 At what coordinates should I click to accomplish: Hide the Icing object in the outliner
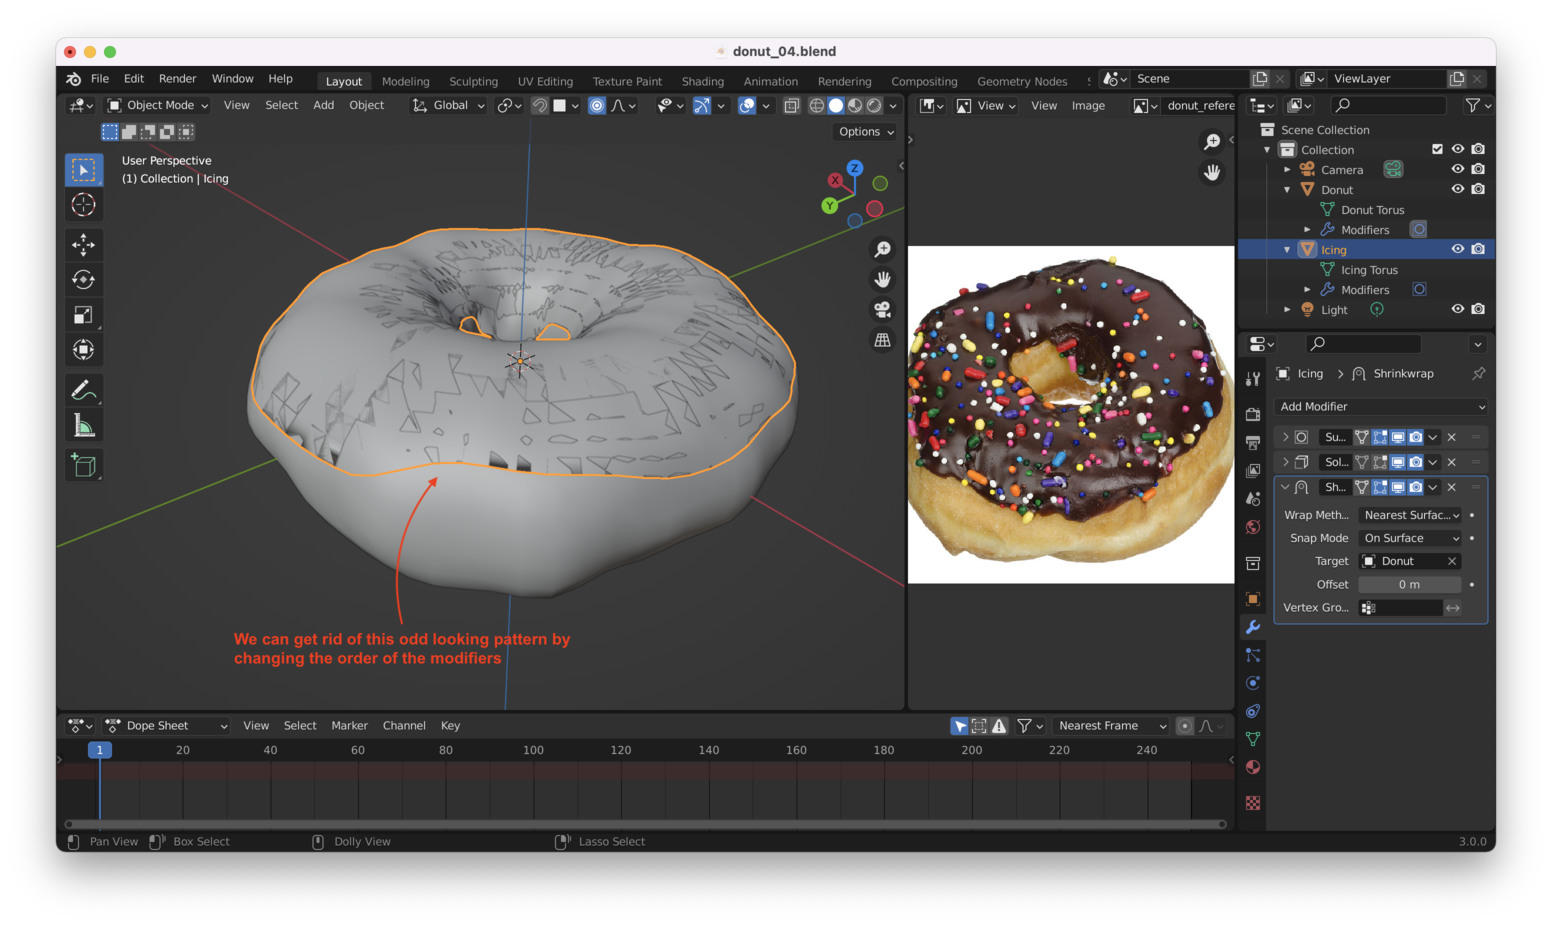[1457, 249]
